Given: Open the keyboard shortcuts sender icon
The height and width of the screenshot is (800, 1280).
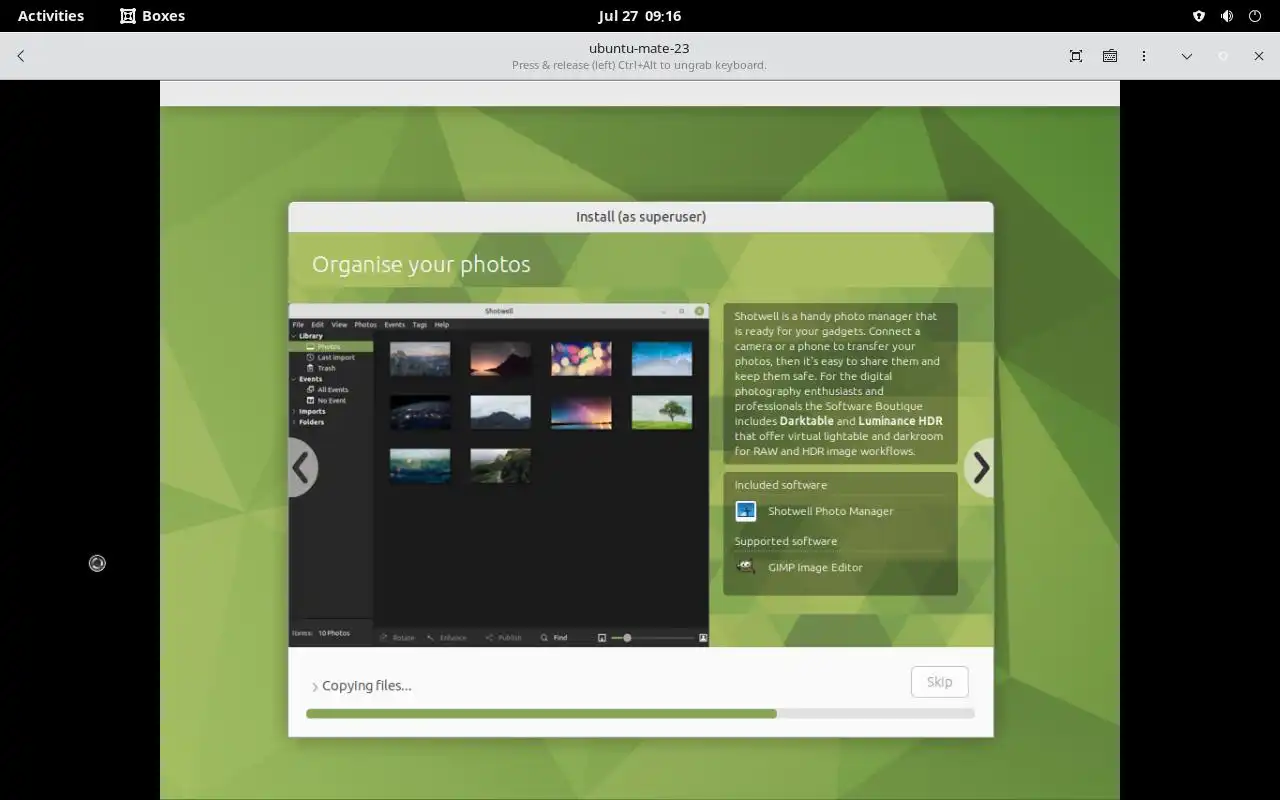Looking at the screenshot, I should pos(1110,56).
